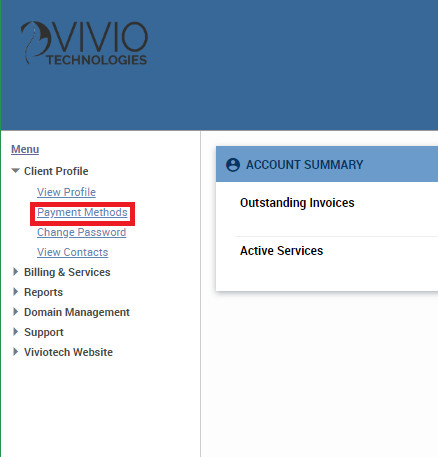Open the Payment Methods link
The image size is (438, 457).
pyautogui.click(x=82, y=212)
